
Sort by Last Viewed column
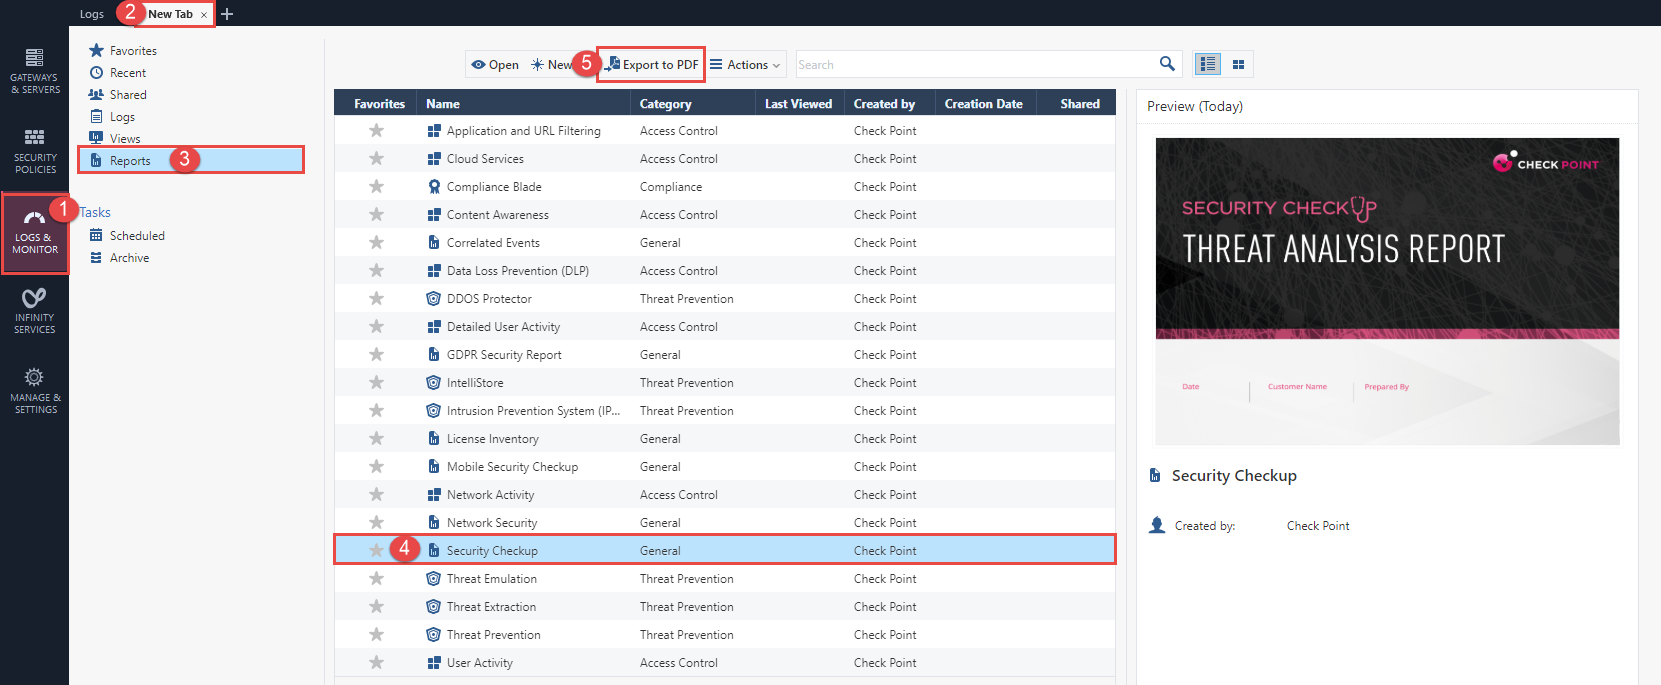pos(798,103)
